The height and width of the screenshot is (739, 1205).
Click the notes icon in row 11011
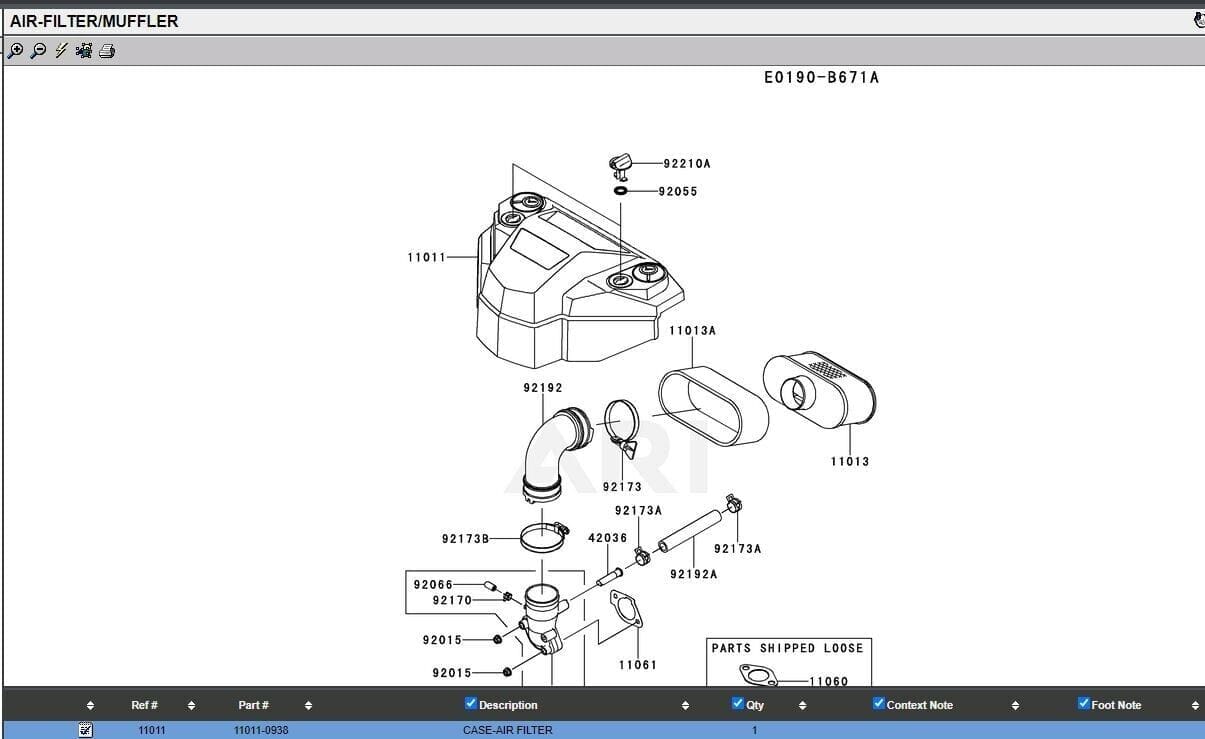click(x=85, y=730)
